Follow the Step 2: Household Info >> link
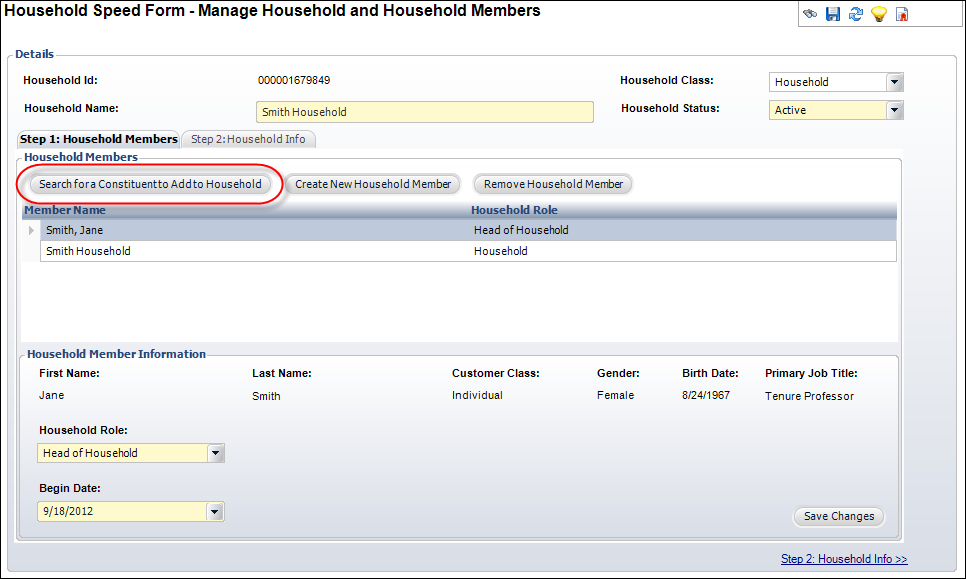Screen dimensions: 966x579 click(x=844, y=559)
